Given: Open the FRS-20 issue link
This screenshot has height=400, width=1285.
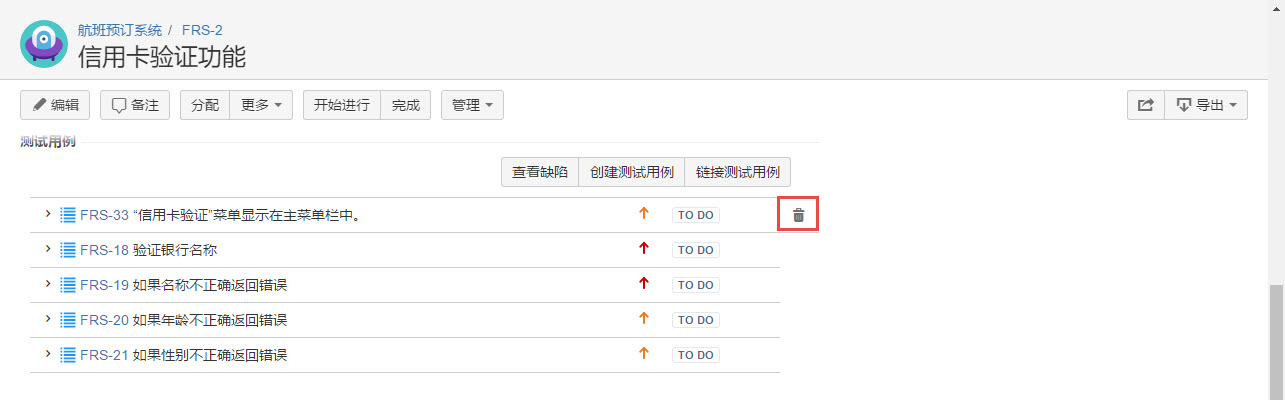Looking at the screenshot, I should coord(104,320).
